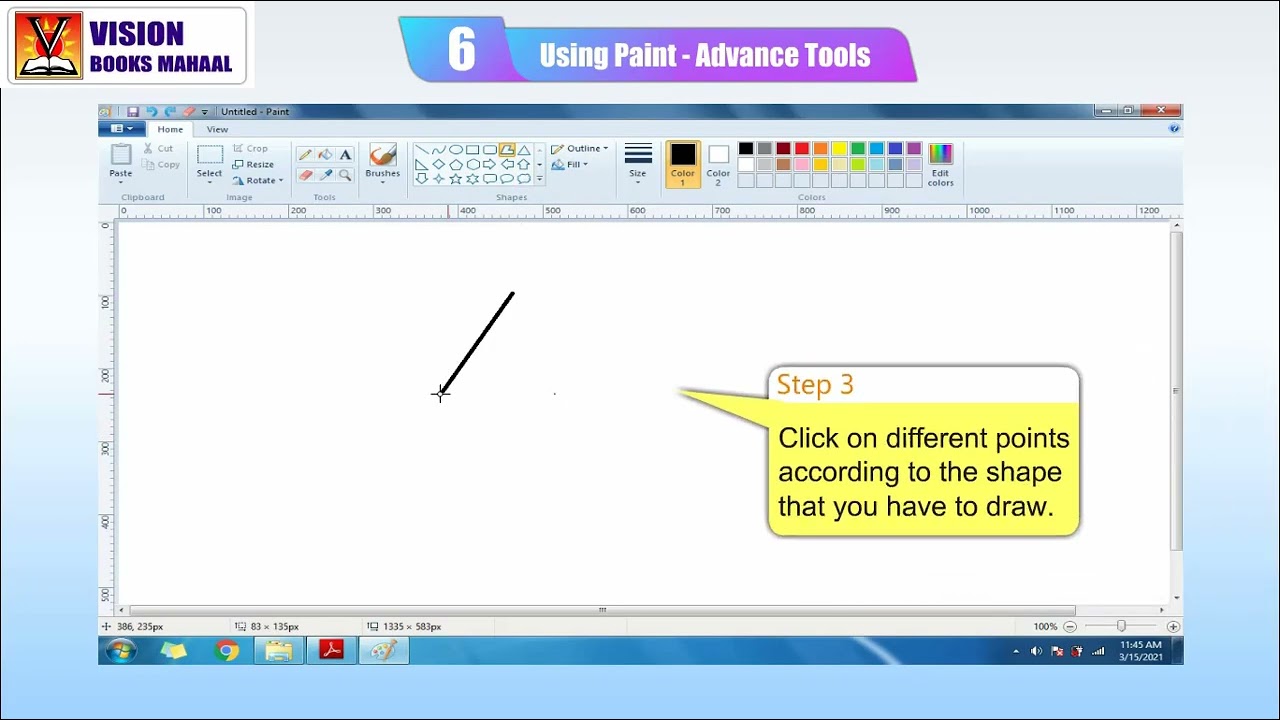Open the Paste dropdown arrow

click(121, 182)
